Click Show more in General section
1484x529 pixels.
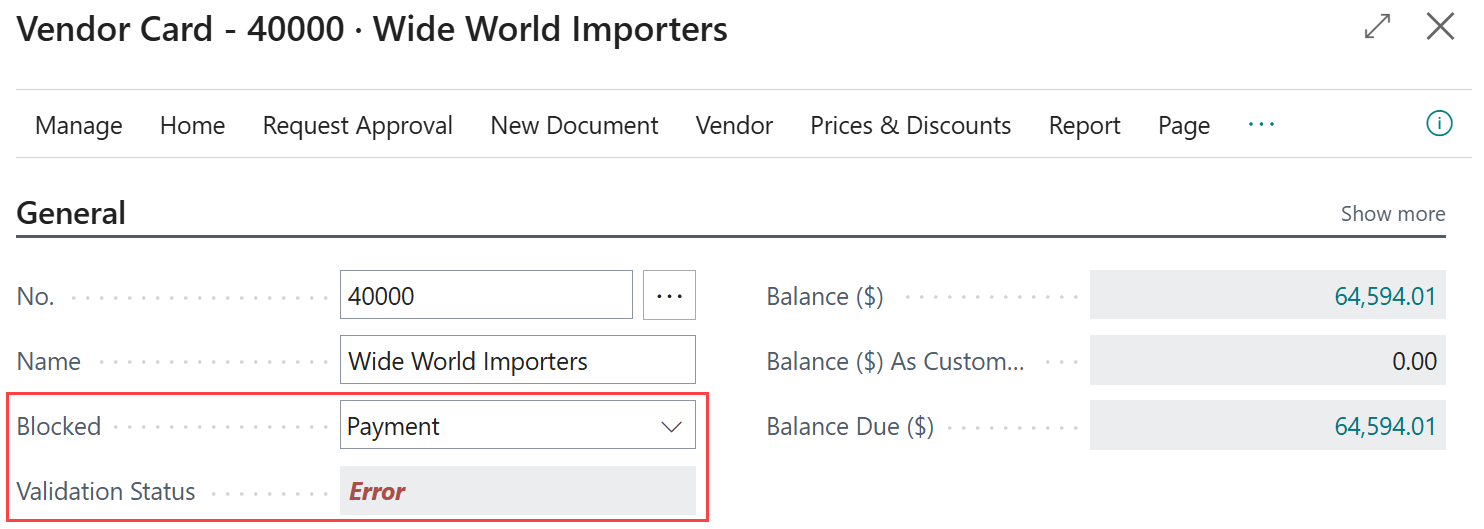(1392, 214)
